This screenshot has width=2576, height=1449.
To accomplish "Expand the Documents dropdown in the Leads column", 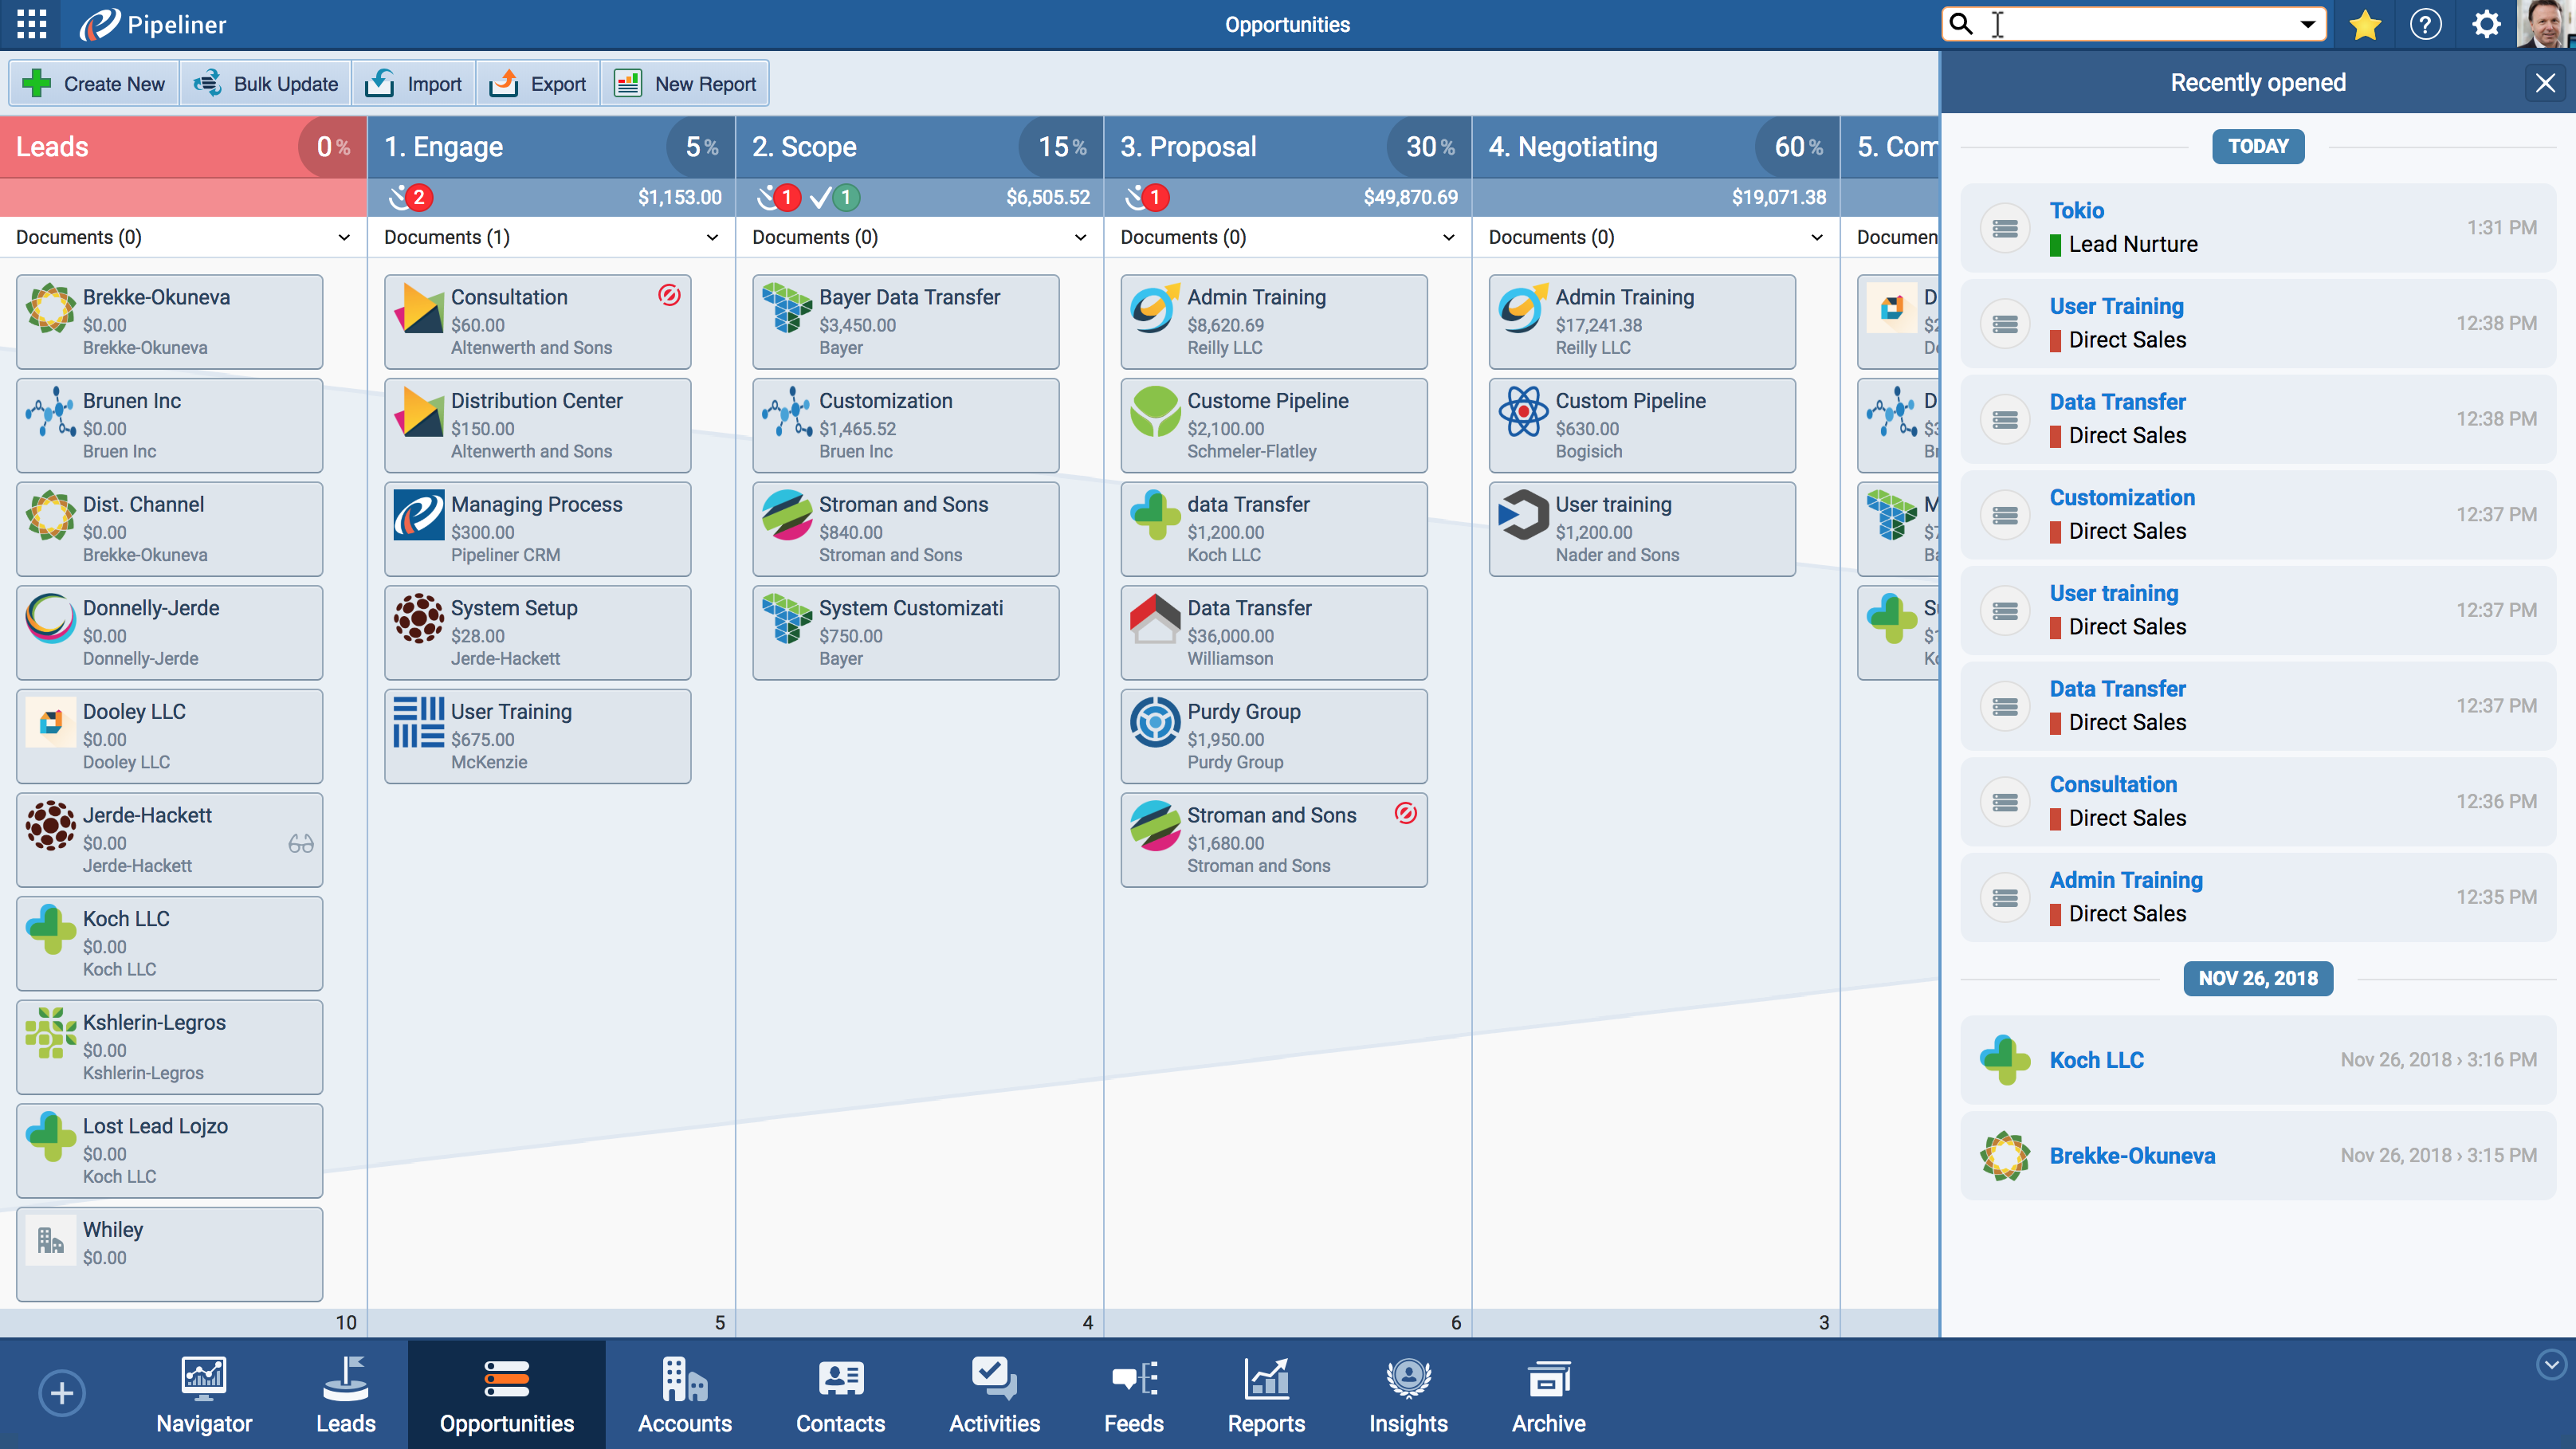I will [345, 237].
